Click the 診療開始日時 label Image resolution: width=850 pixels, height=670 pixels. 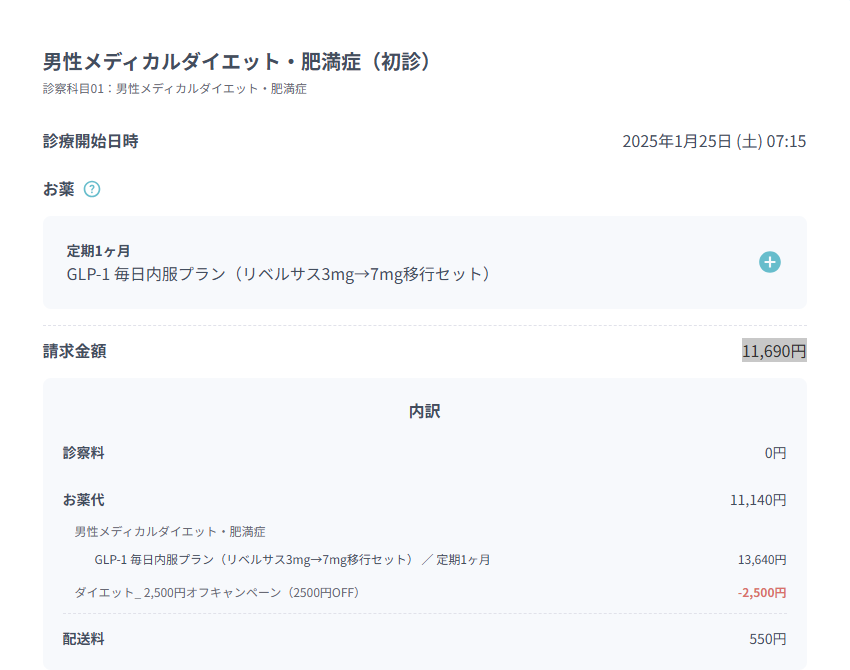[91, 141]
